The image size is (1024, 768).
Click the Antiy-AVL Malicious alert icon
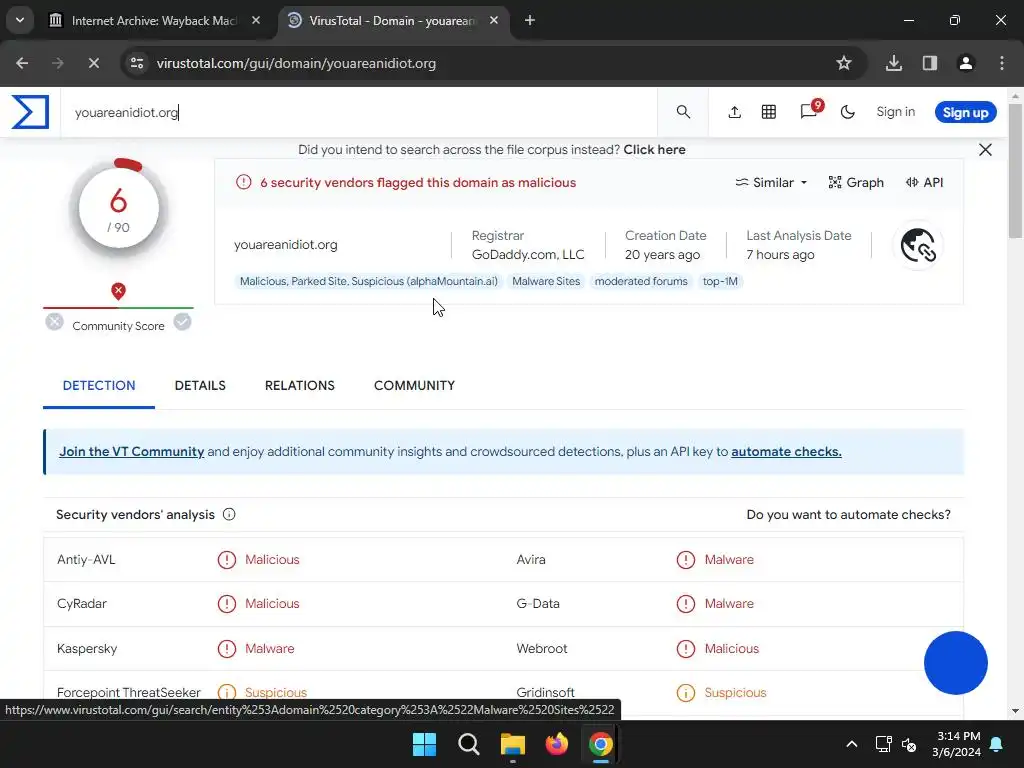coord(227,560)
